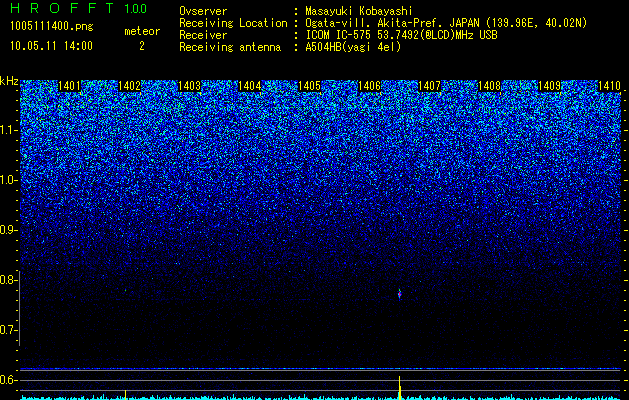The image size is (629, 400).
Task: Click the Receiving Location field label
Action: pos(233,23)
